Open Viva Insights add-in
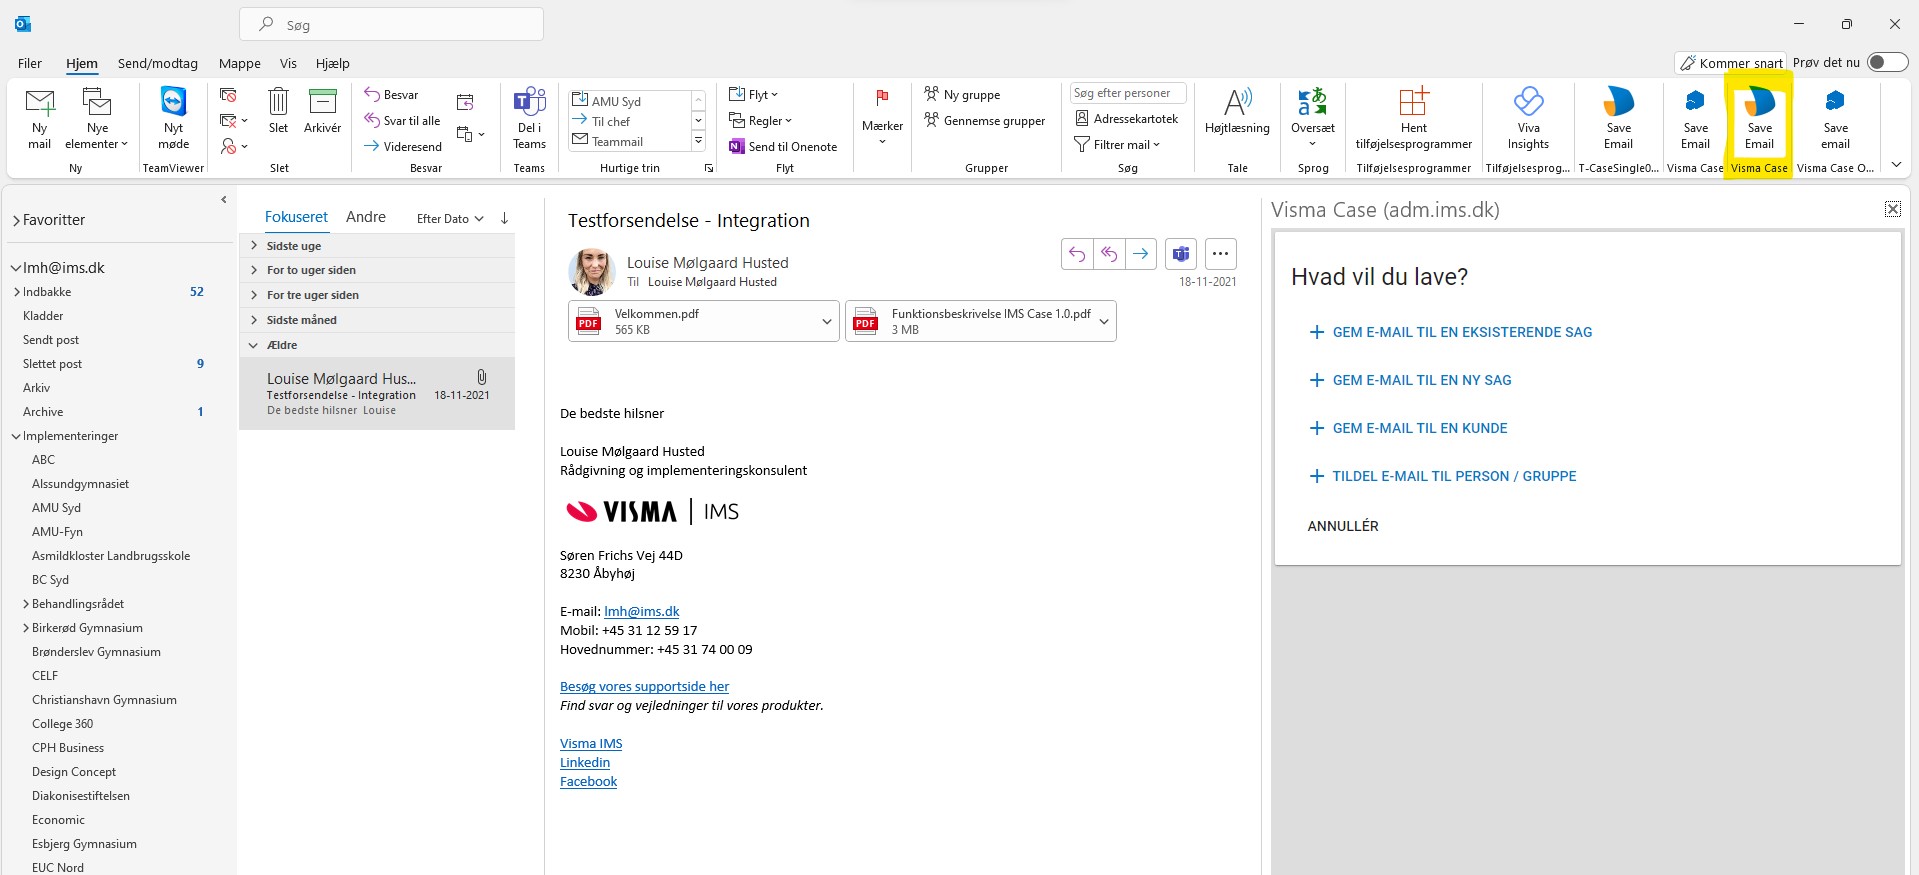The width and height of the screenshot is (1919, 875). click(1528, 118)
